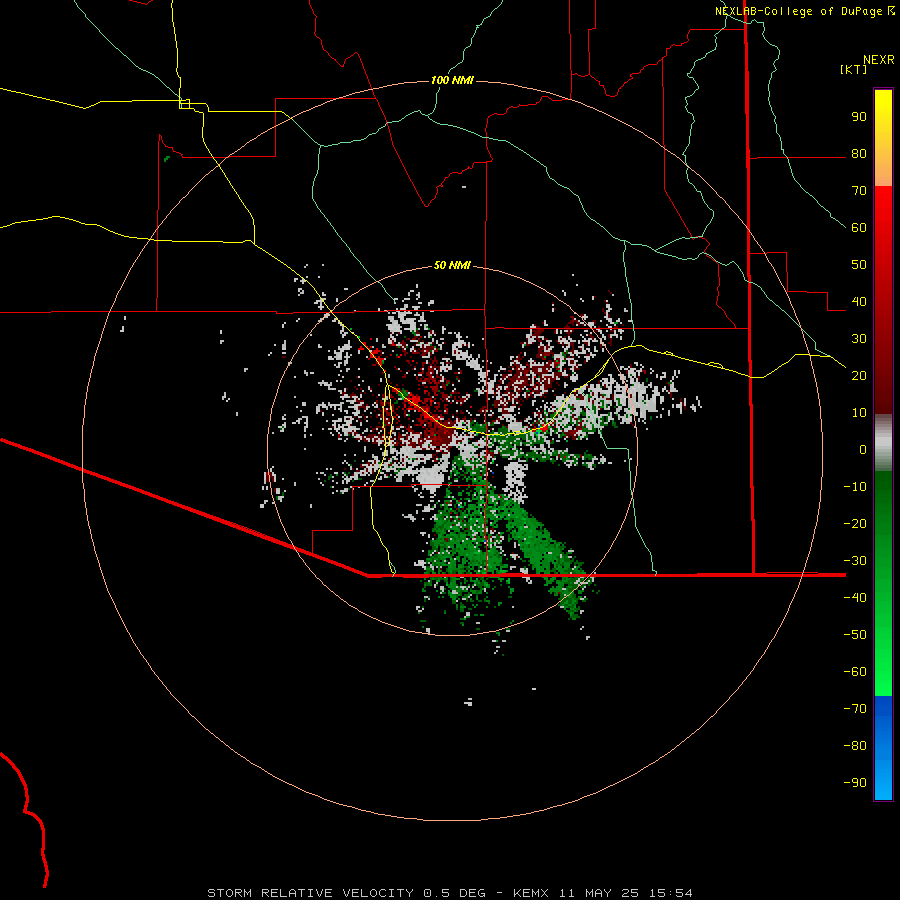
Task: Click the -60 value on velocity scale
Action: 855,672
